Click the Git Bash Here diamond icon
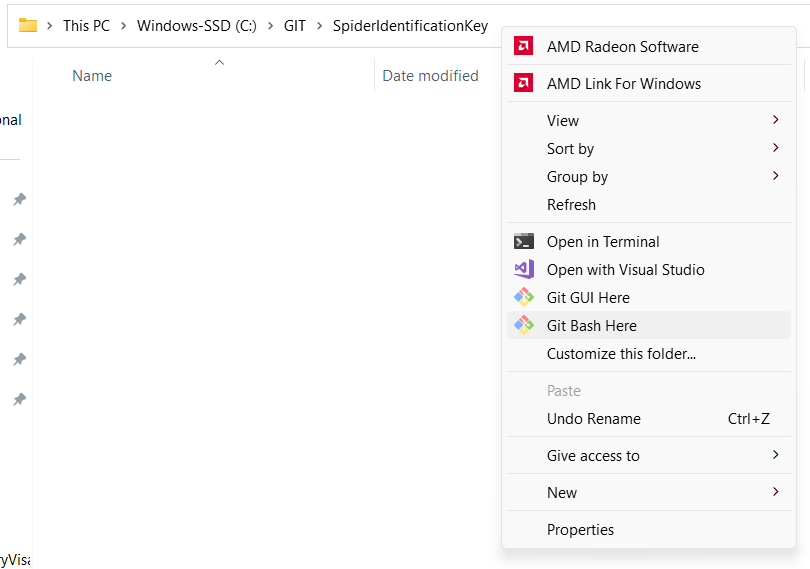Image resolution: width=810 pixels, height=569 pixels. pos(523,325)
